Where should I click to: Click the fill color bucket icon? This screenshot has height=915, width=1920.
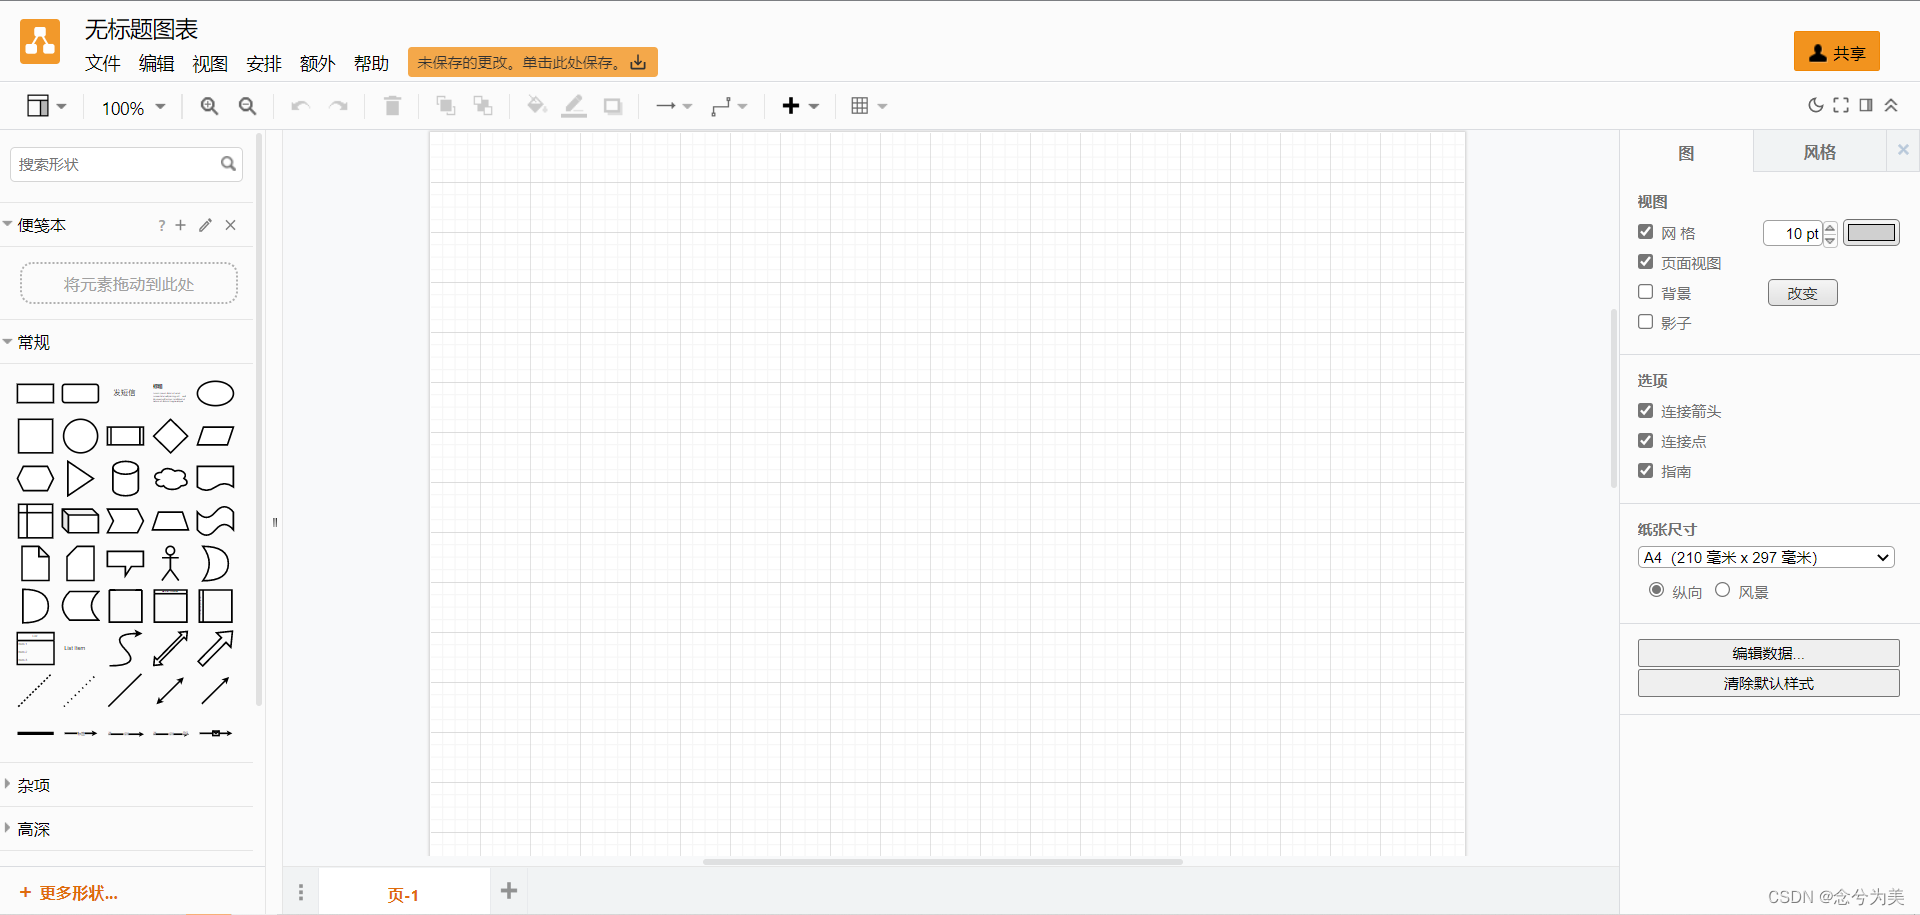tap(536, 105)
